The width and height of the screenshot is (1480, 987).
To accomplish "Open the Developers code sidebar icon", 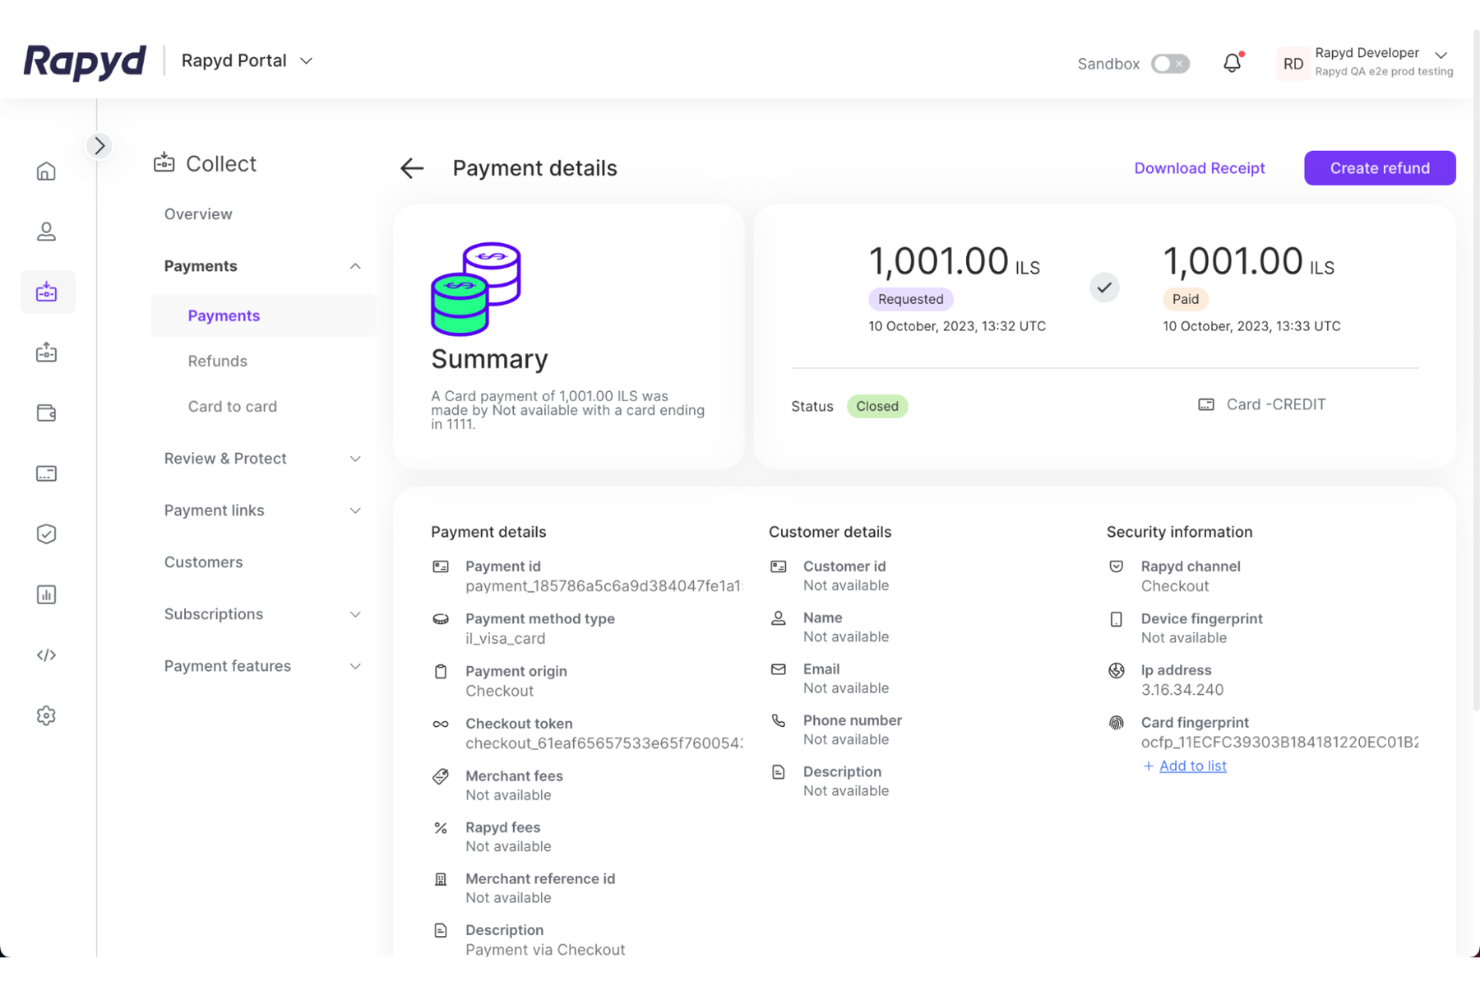I will coord(46,655).
